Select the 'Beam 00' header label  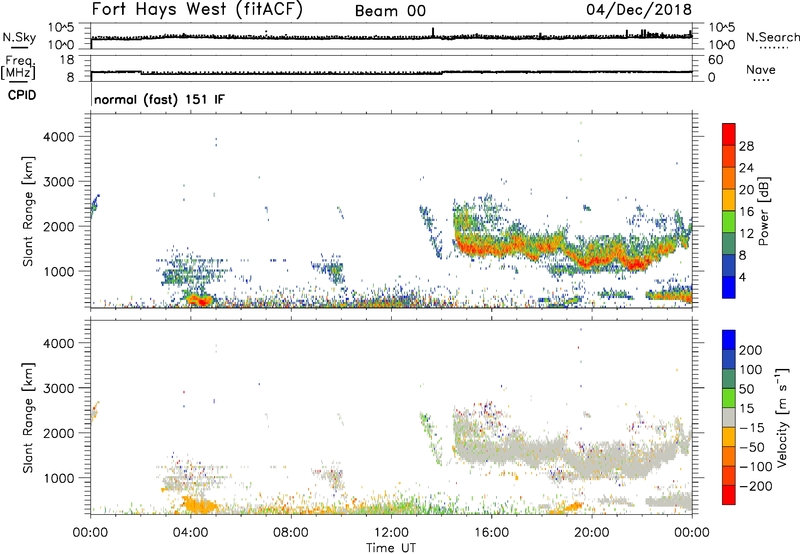click(390, 11)
